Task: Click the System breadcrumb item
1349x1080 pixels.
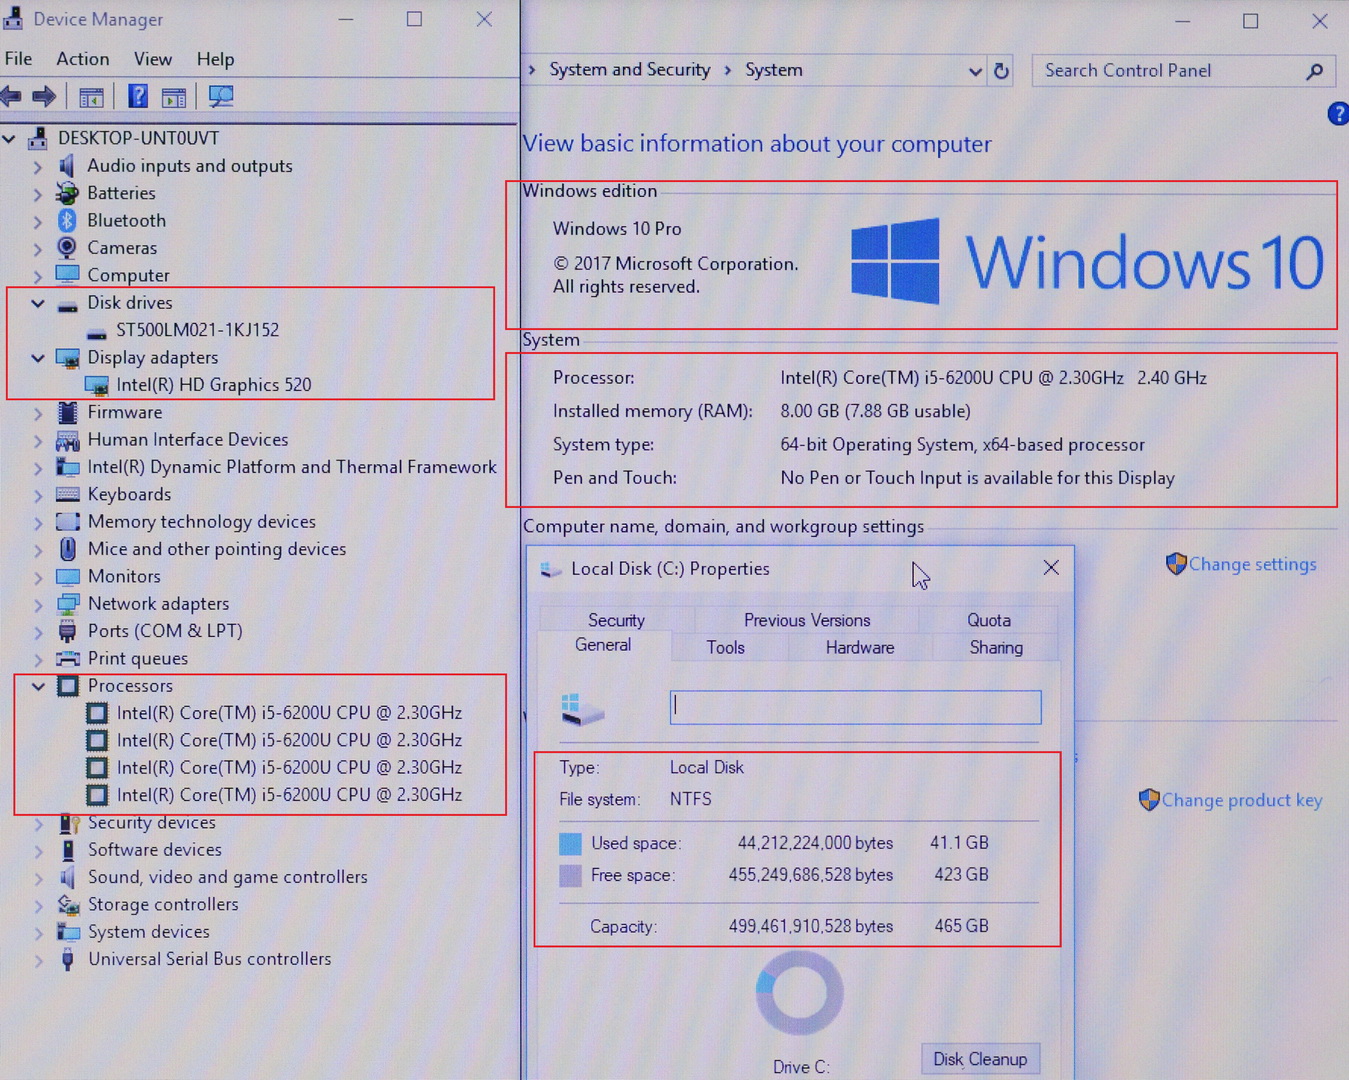Action: 774,70
